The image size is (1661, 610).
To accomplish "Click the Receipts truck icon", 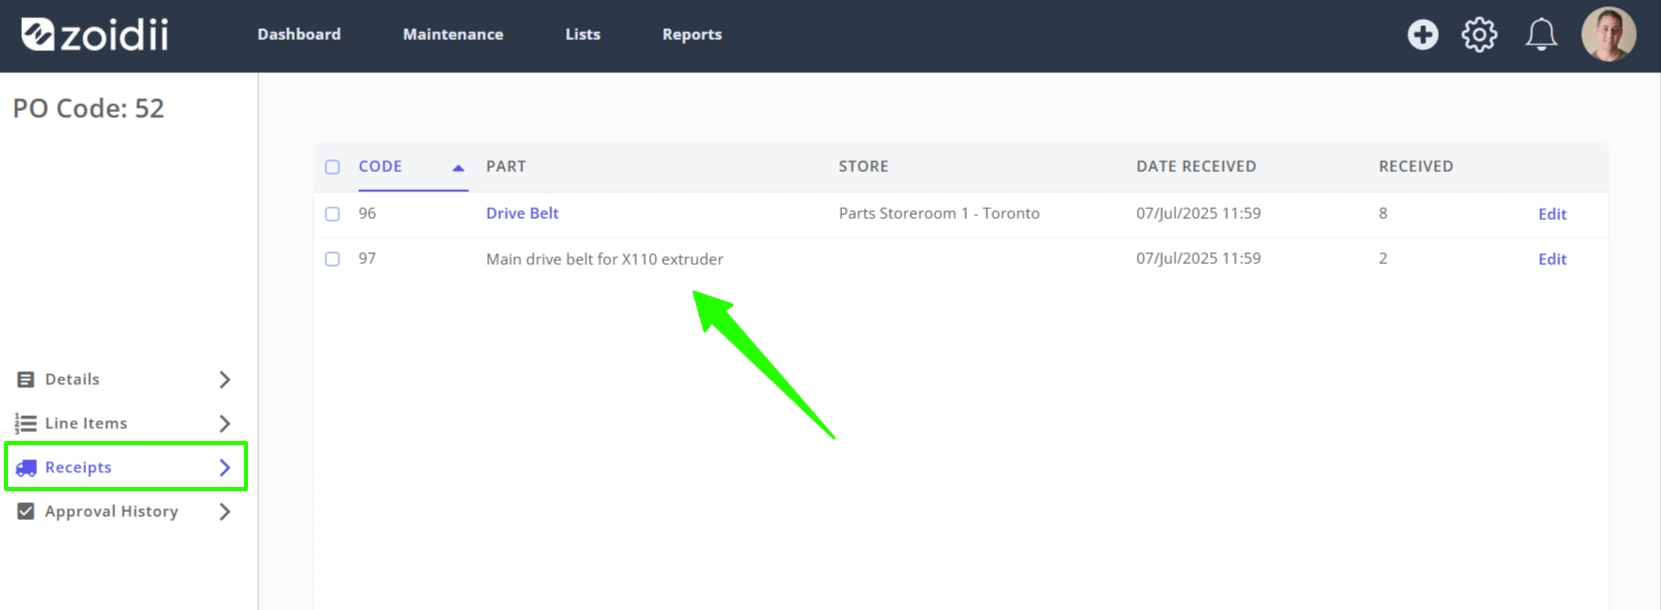I will pos(26,467).
